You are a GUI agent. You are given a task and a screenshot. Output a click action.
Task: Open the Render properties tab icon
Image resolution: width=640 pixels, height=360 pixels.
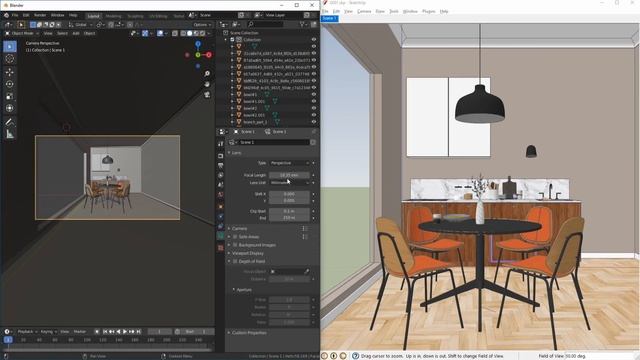pos(220,156)
